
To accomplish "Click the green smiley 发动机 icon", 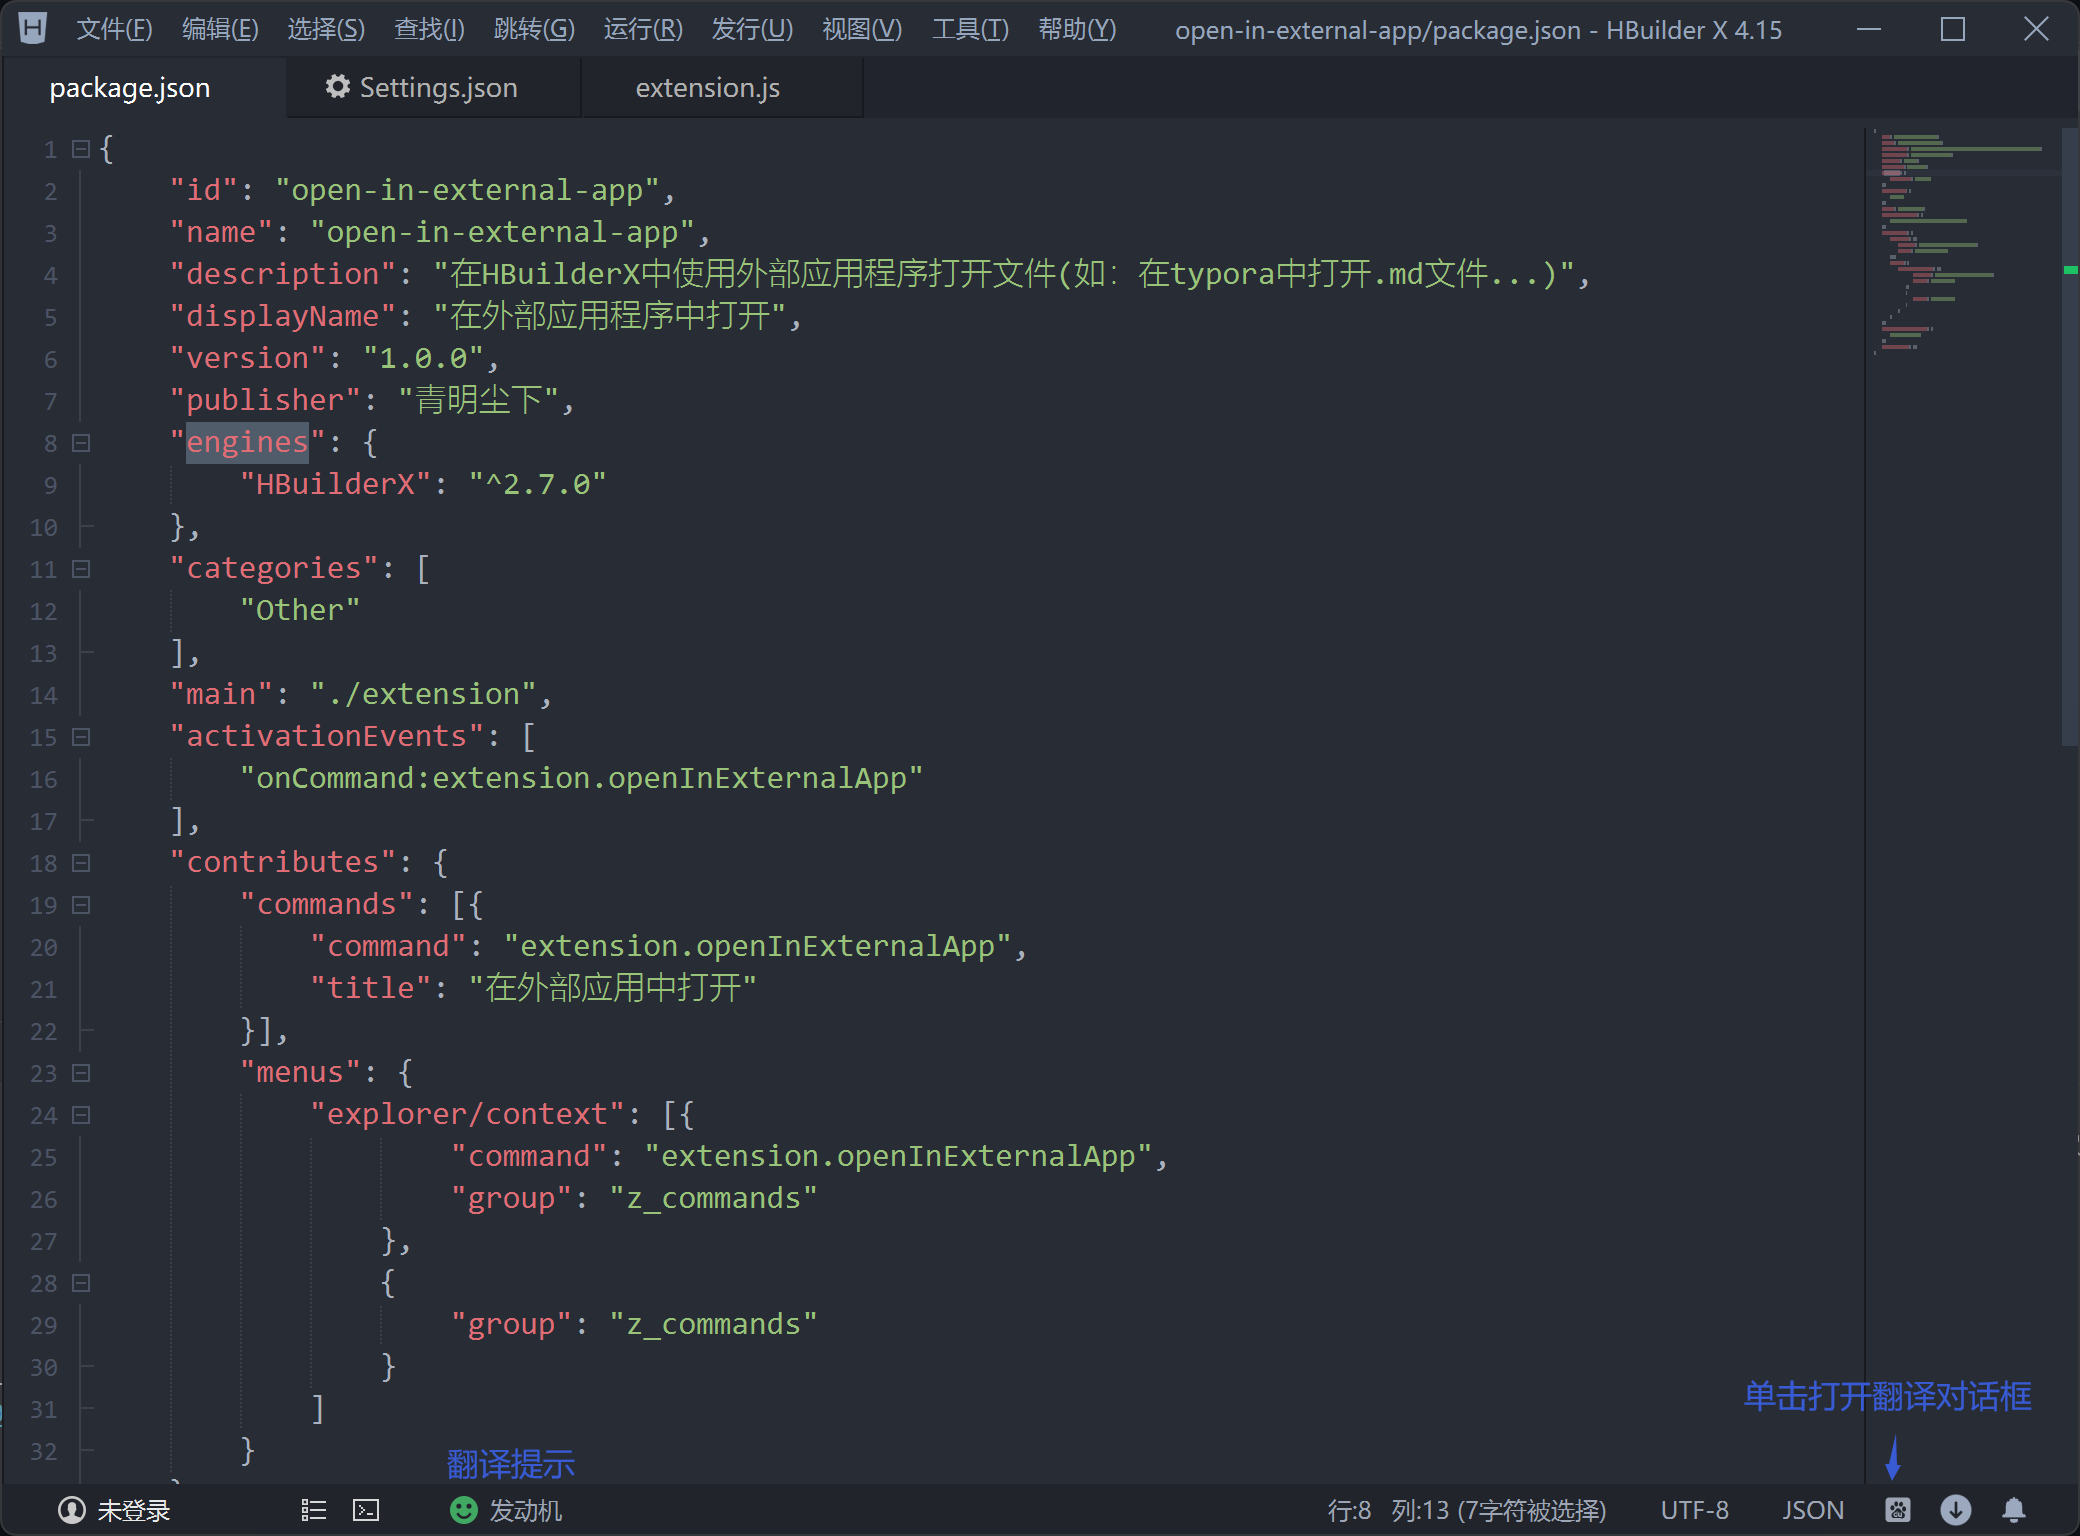I will point(464,1510).
